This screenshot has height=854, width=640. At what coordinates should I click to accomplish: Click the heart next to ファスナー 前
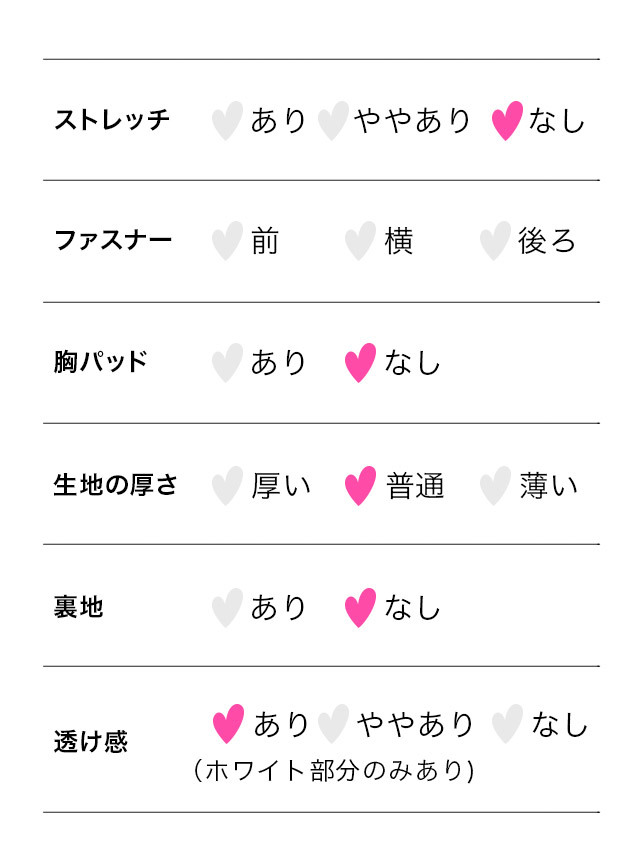(x=227, y=241)
